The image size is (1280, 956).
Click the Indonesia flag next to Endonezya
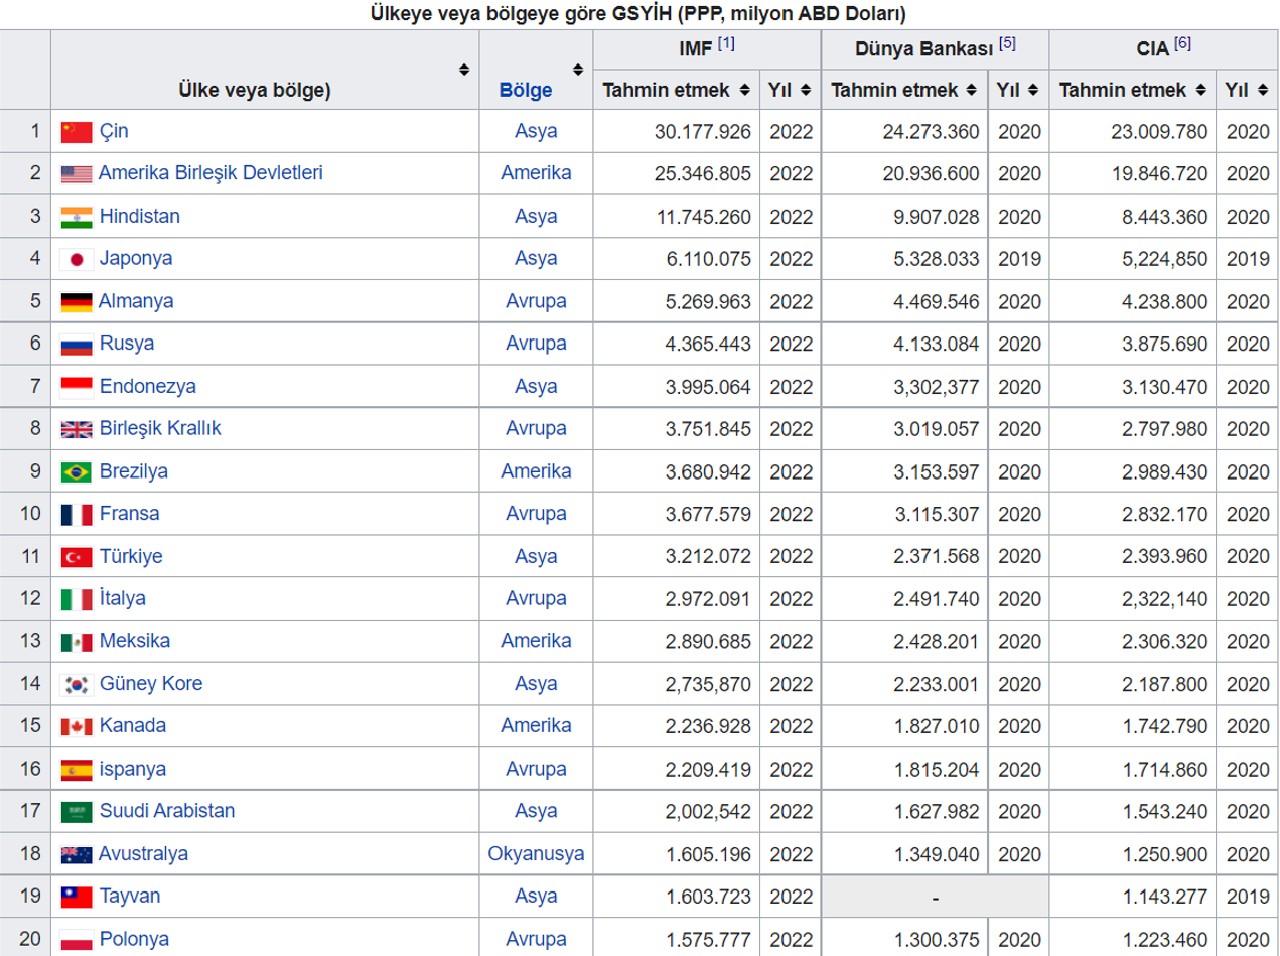pyautogui.click(x=76, y=387)
